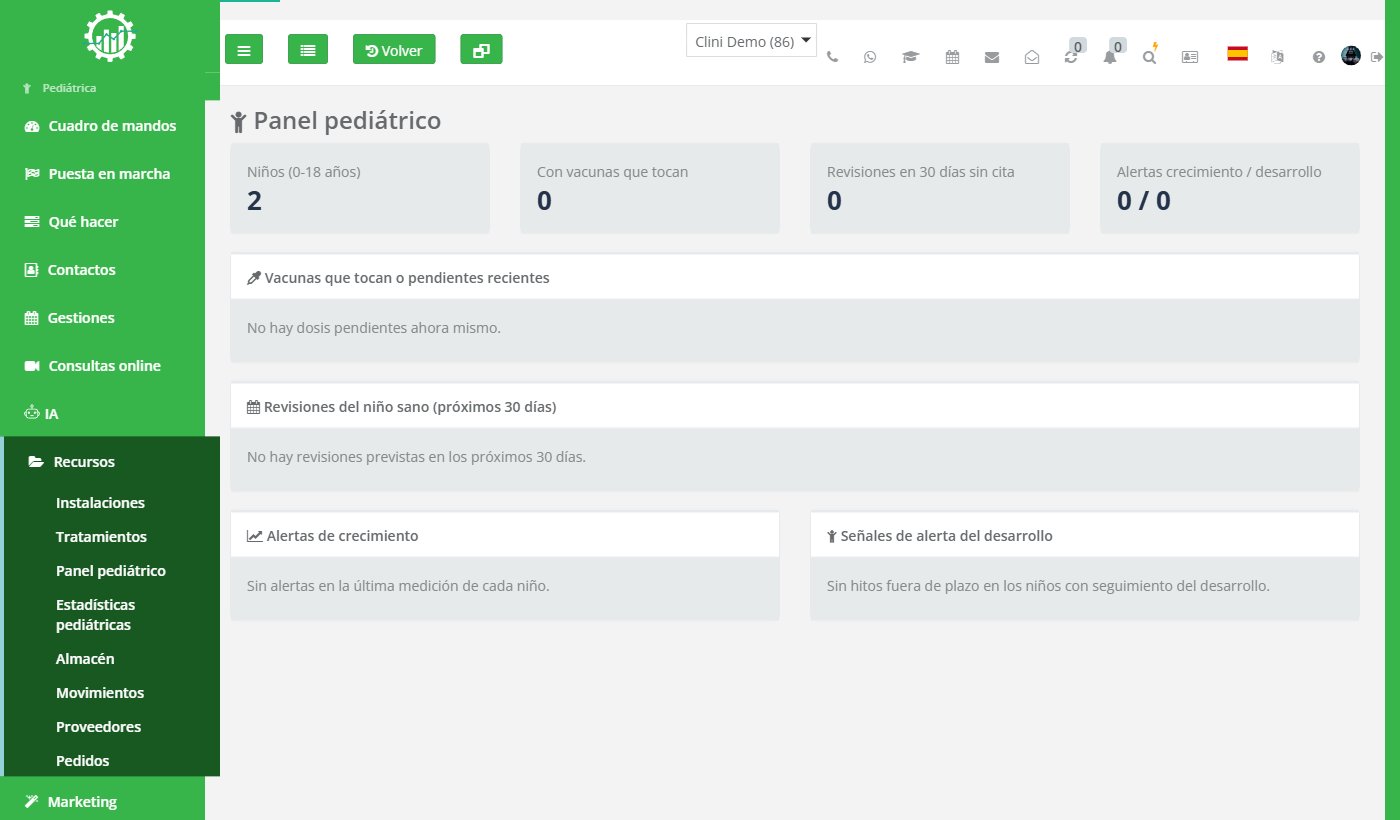This screenshot has height=820, width=1400.
Task: Click the Volver button
Action: pos(394,49)
